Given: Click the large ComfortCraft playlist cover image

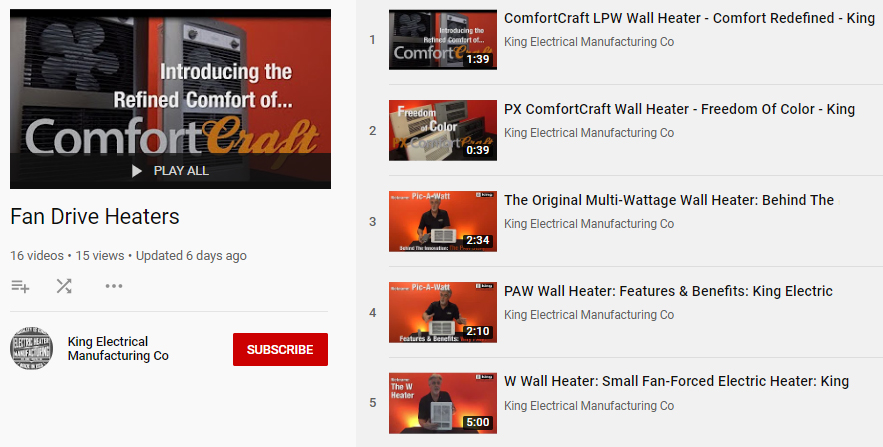Looking at the screenshot, I should 170,99.
